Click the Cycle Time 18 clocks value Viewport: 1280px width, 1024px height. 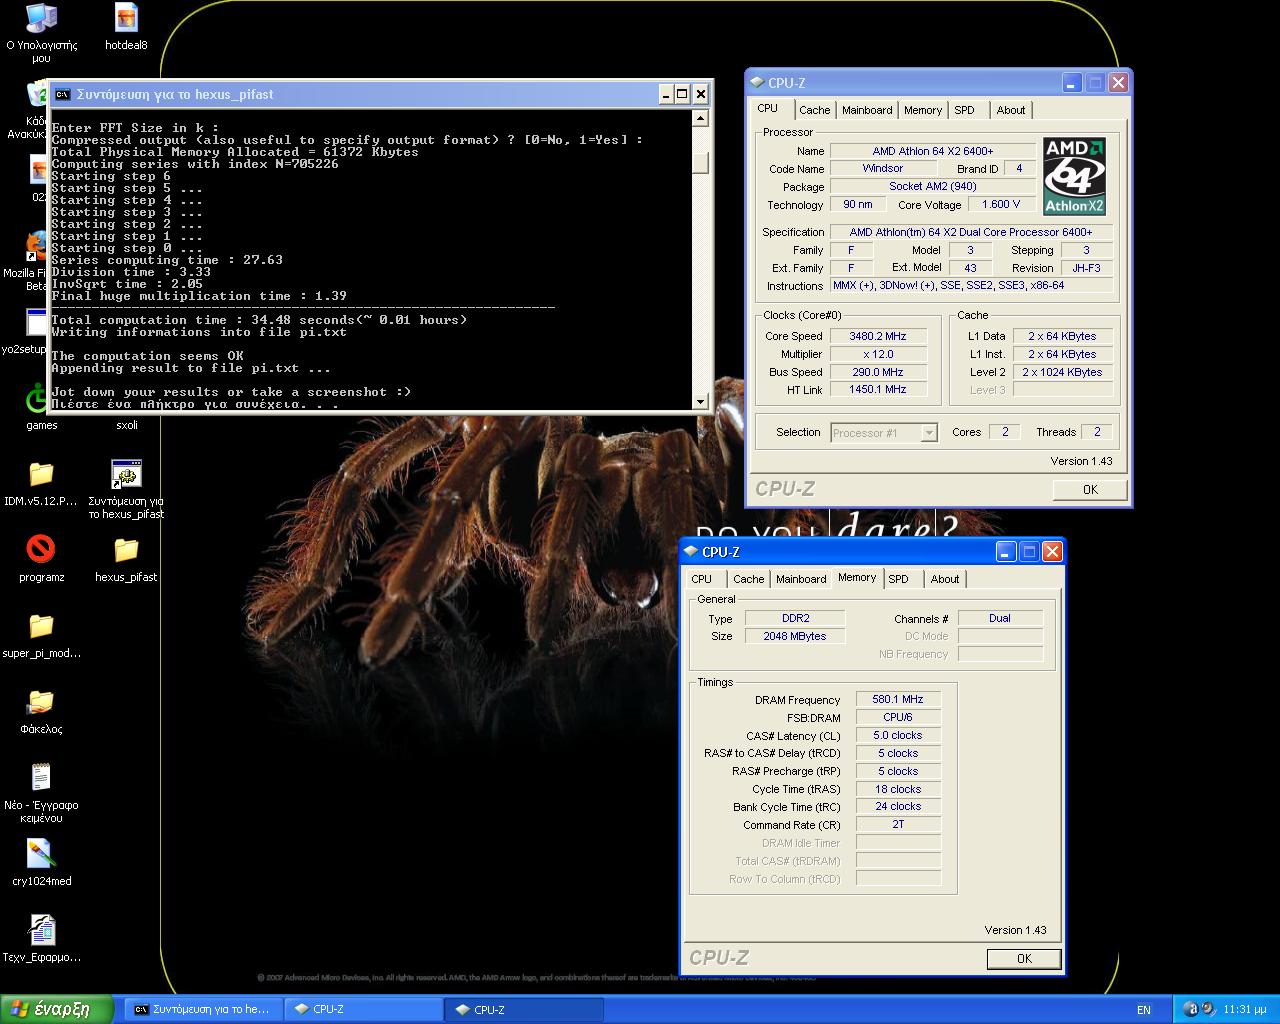click(x=898, y=789)
